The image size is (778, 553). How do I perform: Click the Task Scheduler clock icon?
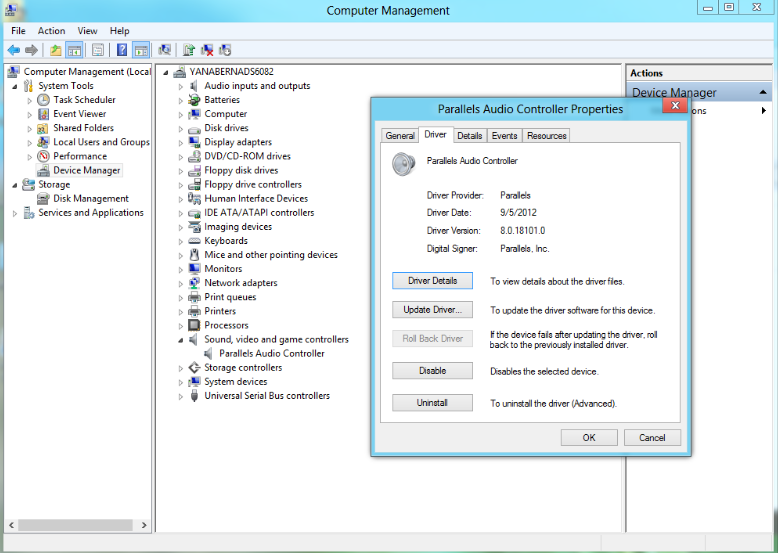pyautogui.click(x=44, y=100)
